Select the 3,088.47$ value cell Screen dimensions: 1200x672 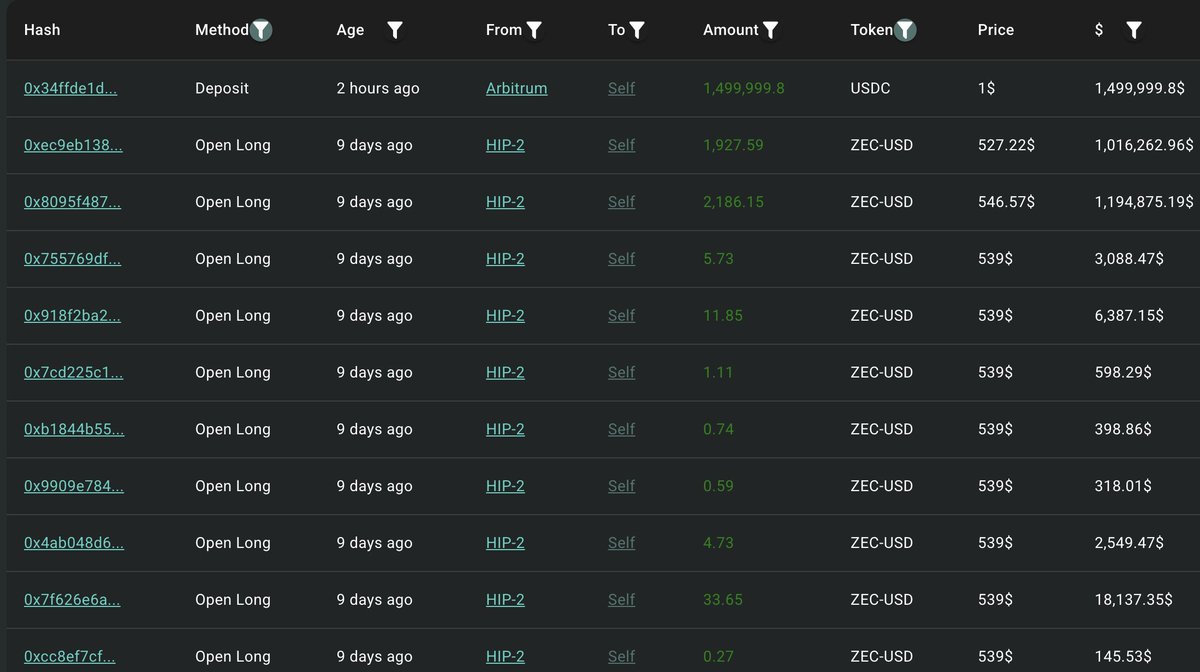pyautogui.click(x=1129, y=259)
